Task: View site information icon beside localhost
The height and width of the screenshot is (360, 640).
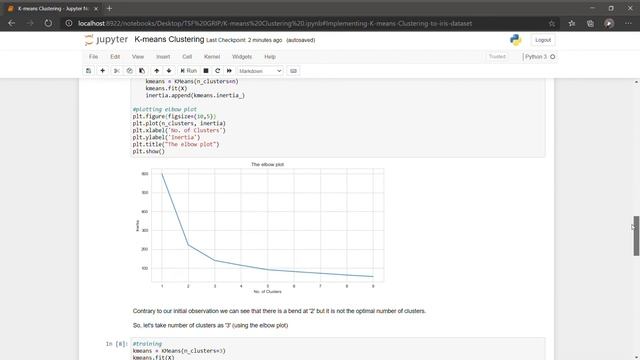Action: (69, 24)
